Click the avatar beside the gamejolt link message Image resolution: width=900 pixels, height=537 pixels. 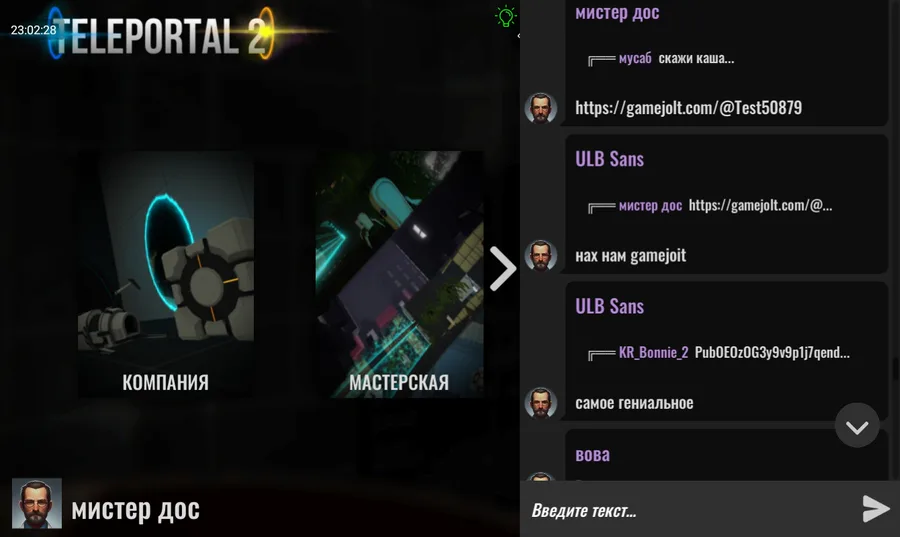(541, 108)
